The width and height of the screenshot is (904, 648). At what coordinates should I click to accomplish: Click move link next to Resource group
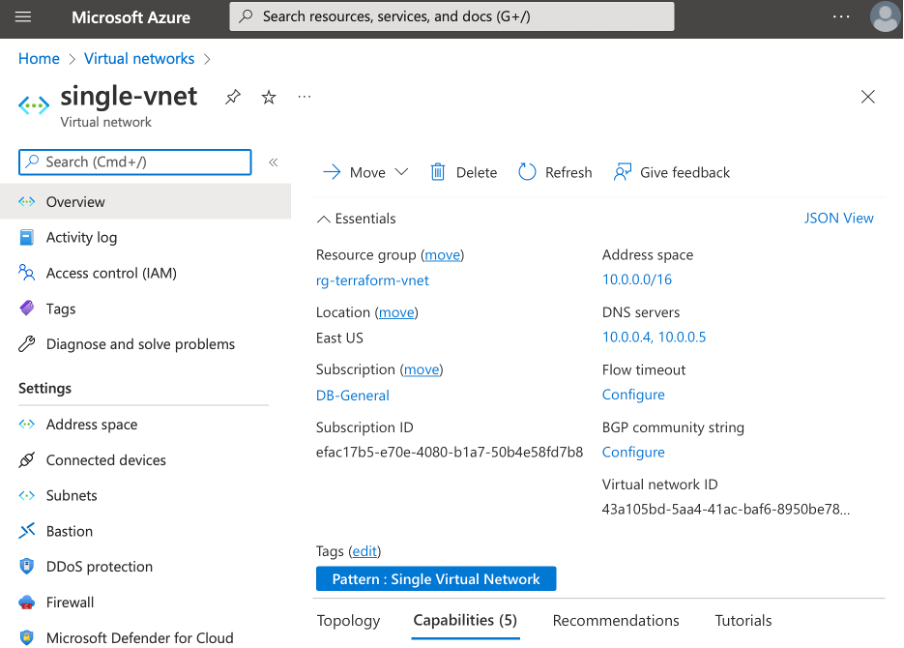(x=443, y=255)
